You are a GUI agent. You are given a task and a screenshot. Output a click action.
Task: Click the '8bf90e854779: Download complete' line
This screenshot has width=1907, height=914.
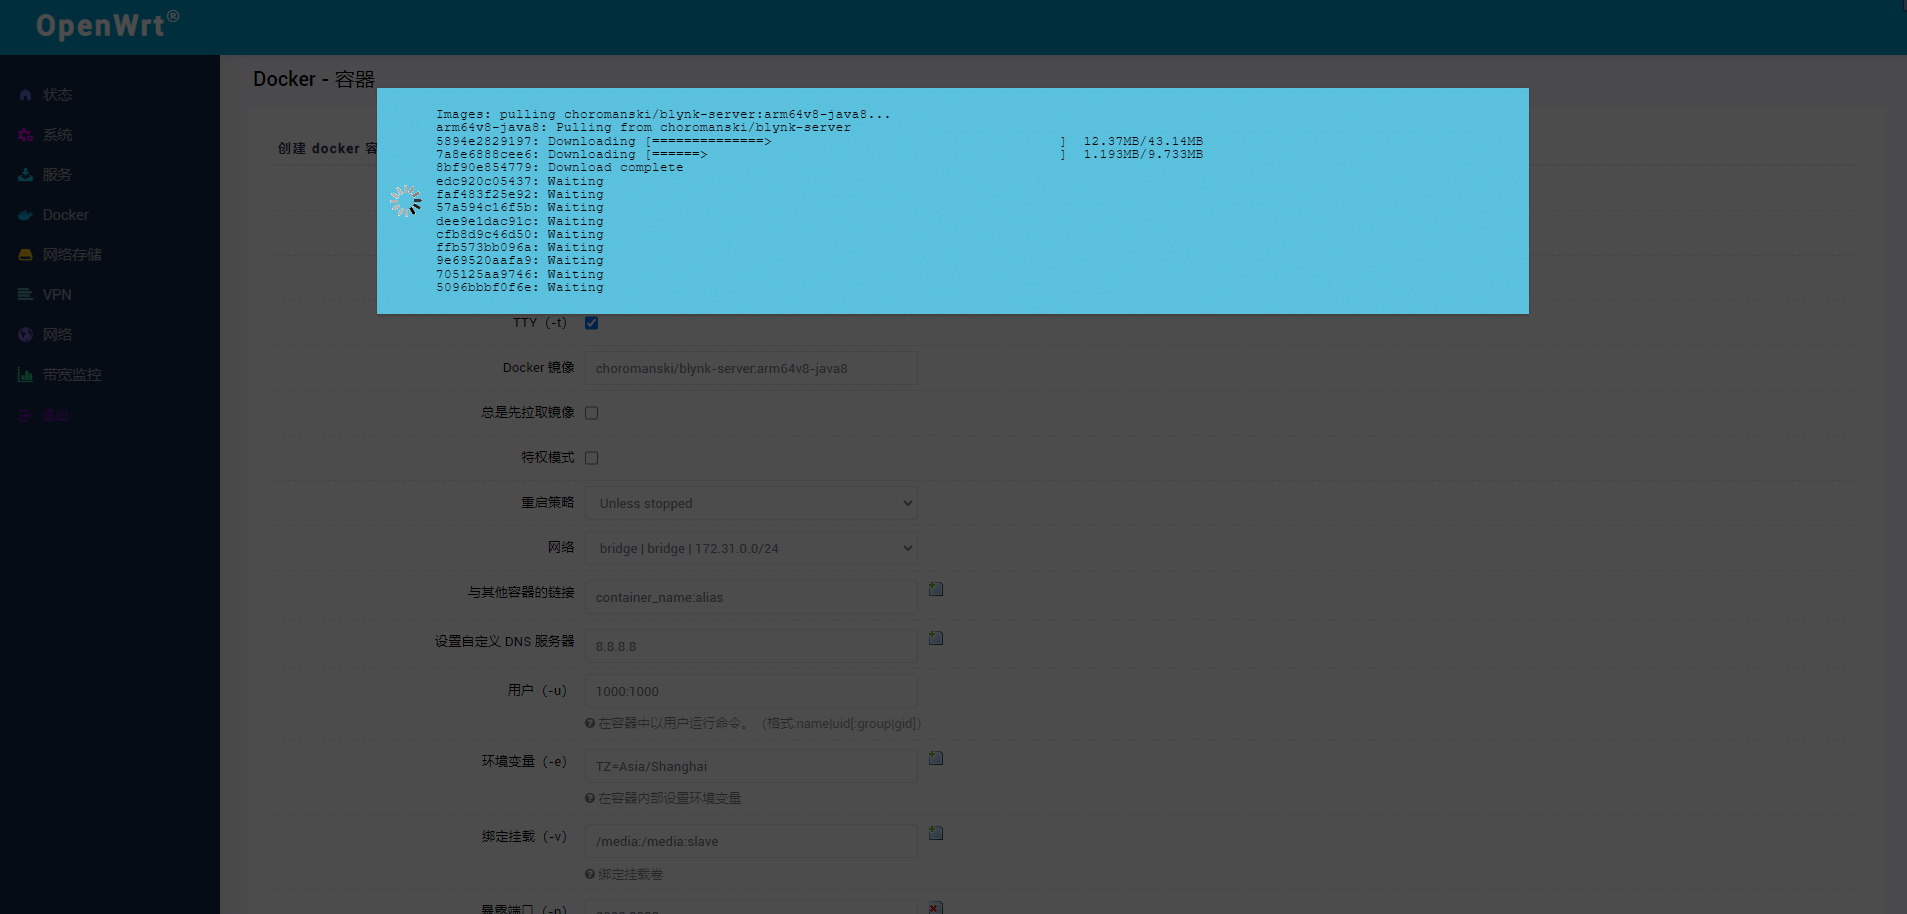coord(559,168)
